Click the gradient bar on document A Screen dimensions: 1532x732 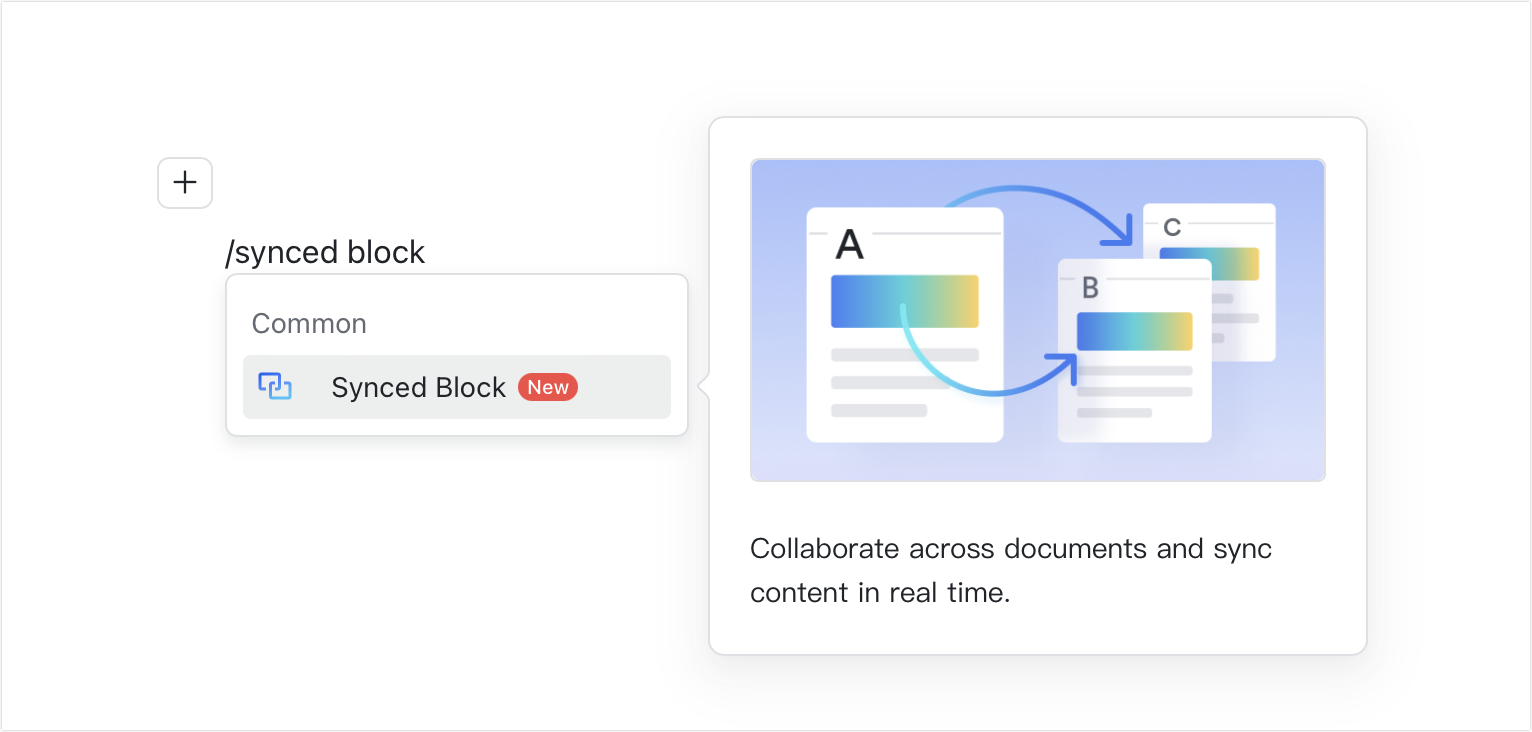[x=904, y=301]
